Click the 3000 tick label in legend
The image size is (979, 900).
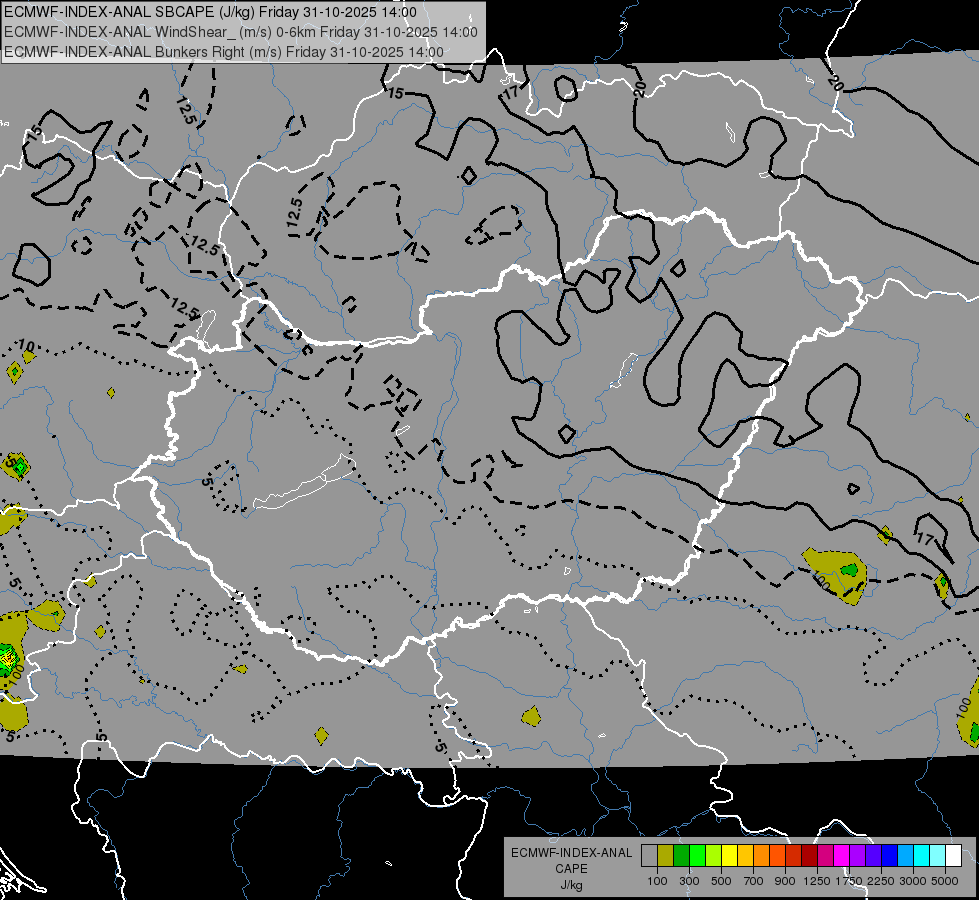tap(913, 881)
